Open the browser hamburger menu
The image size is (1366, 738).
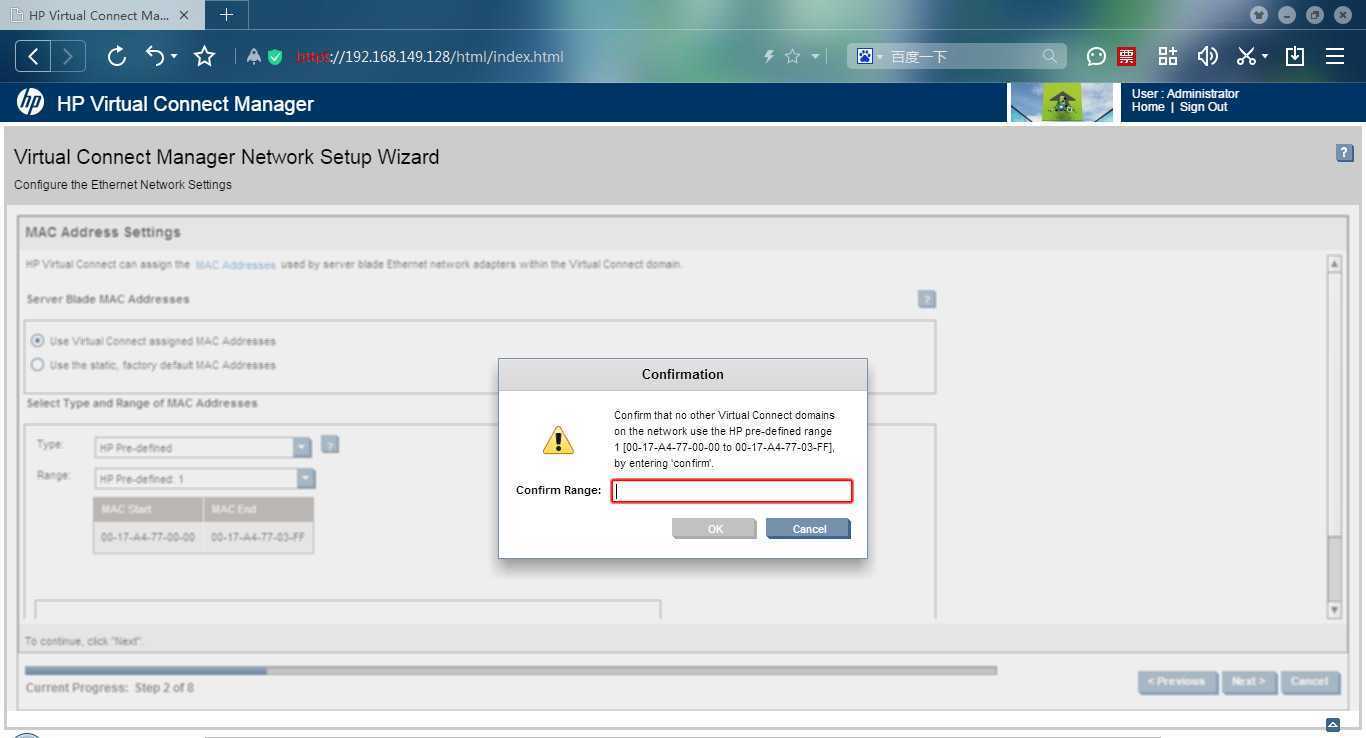[1335, 56]
